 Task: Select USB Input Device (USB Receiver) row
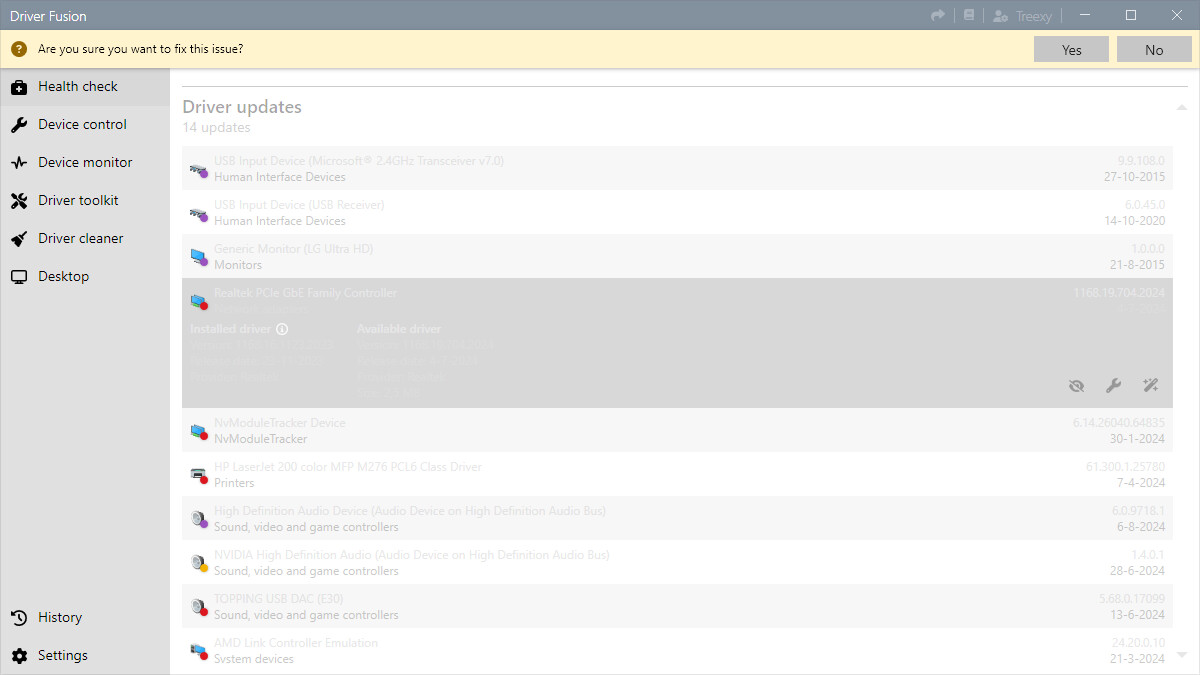coord(677,212)
